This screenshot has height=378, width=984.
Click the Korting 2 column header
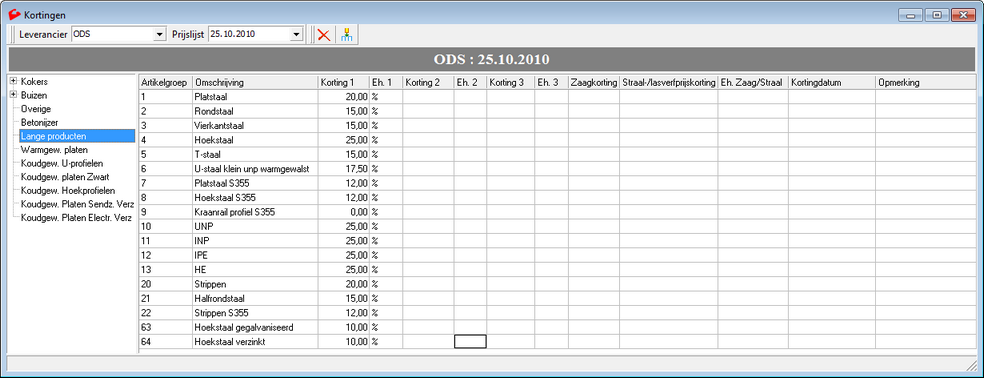(x=428, y=83)
